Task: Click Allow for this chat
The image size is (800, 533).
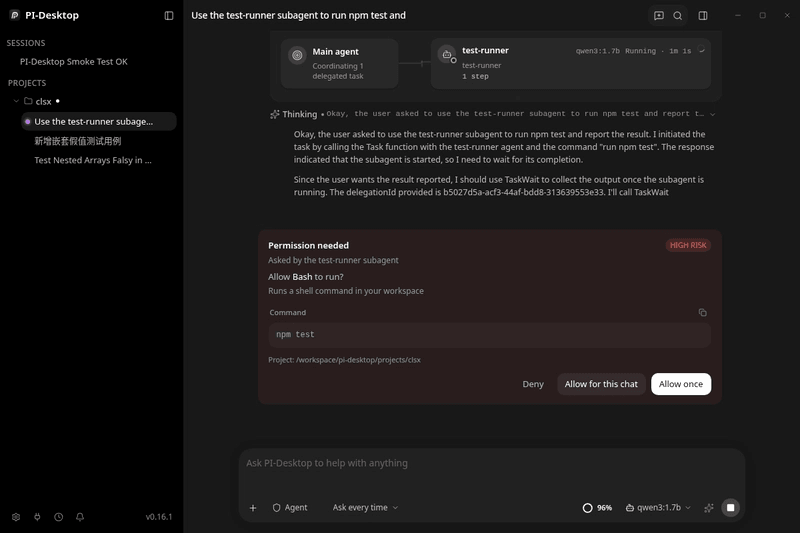Action: pyautogui.click(x=601, y=384)
